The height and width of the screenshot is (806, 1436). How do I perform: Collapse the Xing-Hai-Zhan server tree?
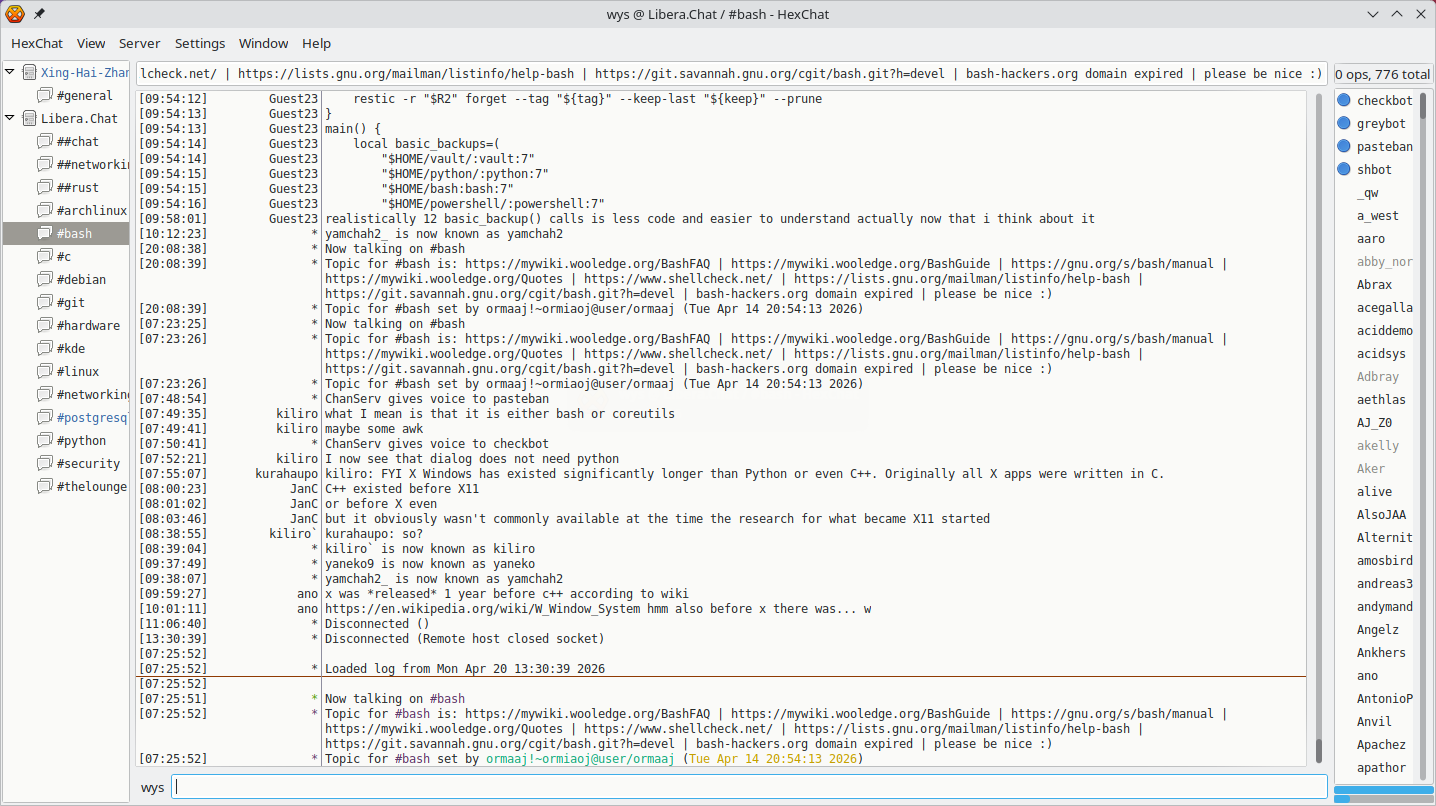pyautogui.click(x=10, y=72)
